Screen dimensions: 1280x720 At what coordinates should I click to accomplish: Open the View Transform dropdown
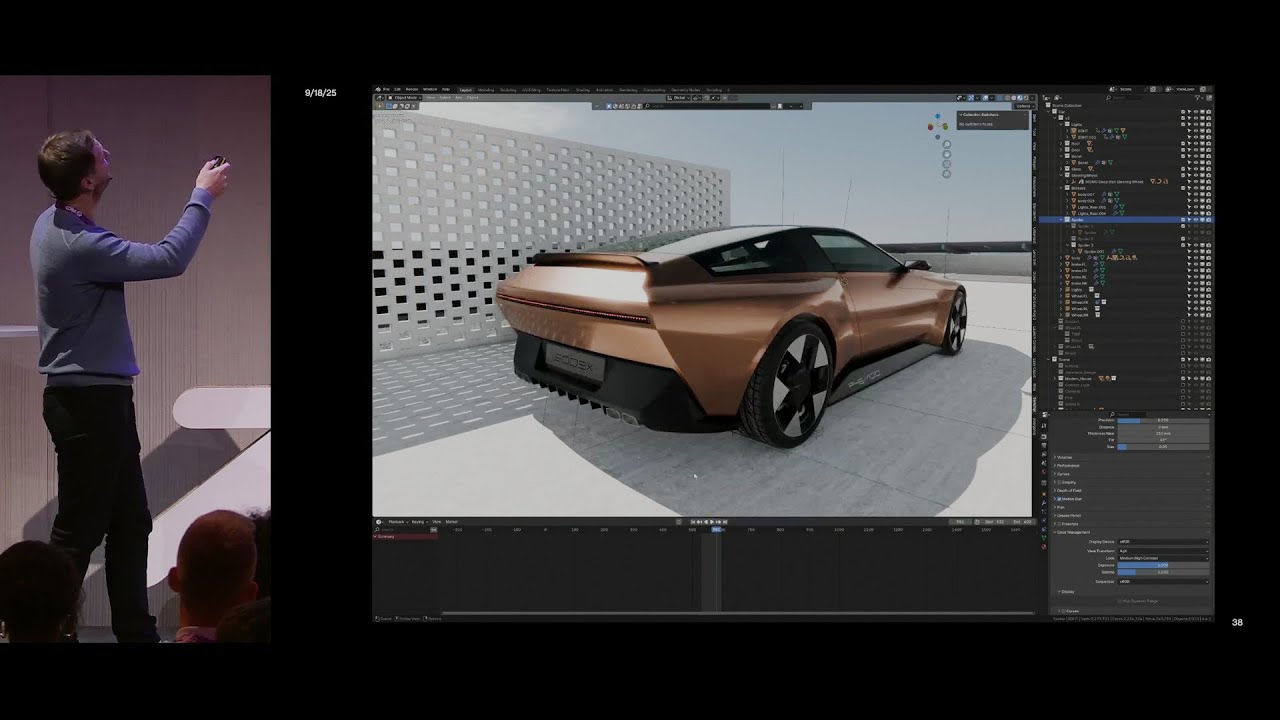coord(1163,551)
